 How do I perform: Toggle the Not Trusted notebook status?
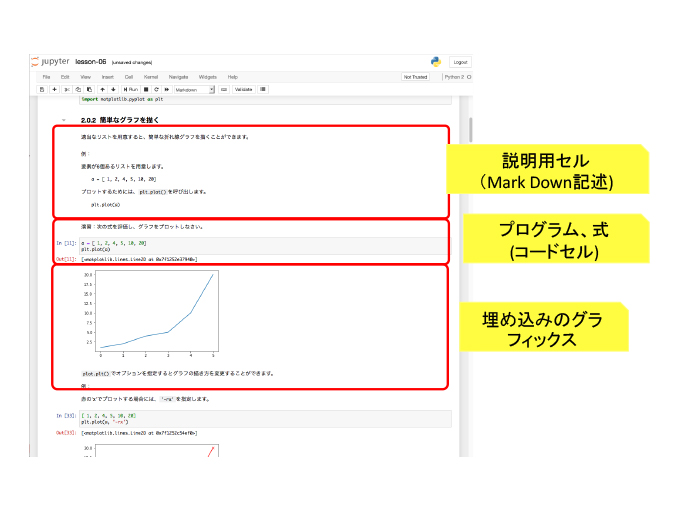[x=415, y=76]
